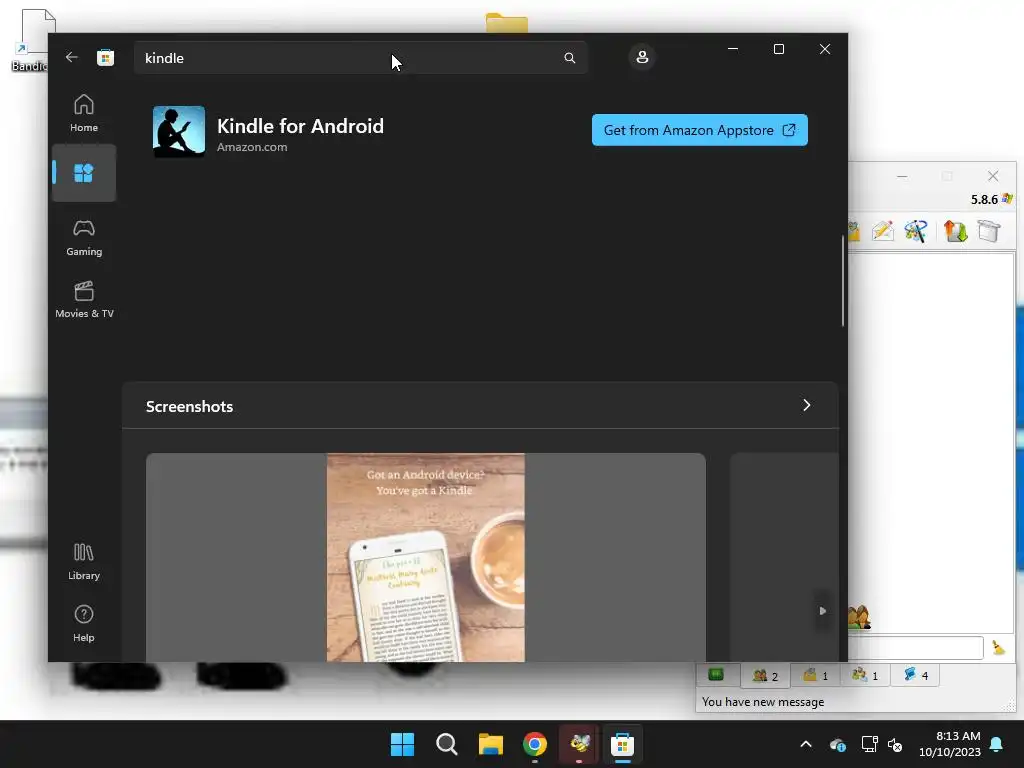This screenshot has width=1024, height=768.
Task: Select the mail tab showing 1 in messenger
Action: [815, 675]
